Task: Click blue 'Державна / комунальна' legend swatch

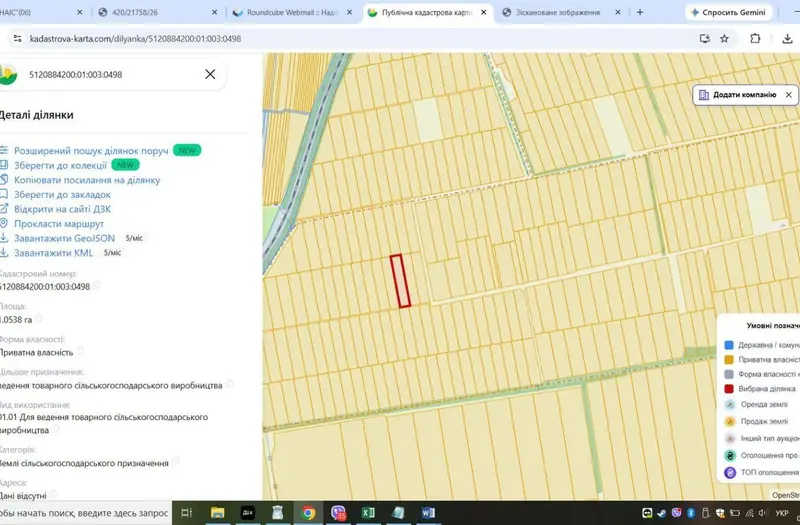Action: [x=729, y=345]
